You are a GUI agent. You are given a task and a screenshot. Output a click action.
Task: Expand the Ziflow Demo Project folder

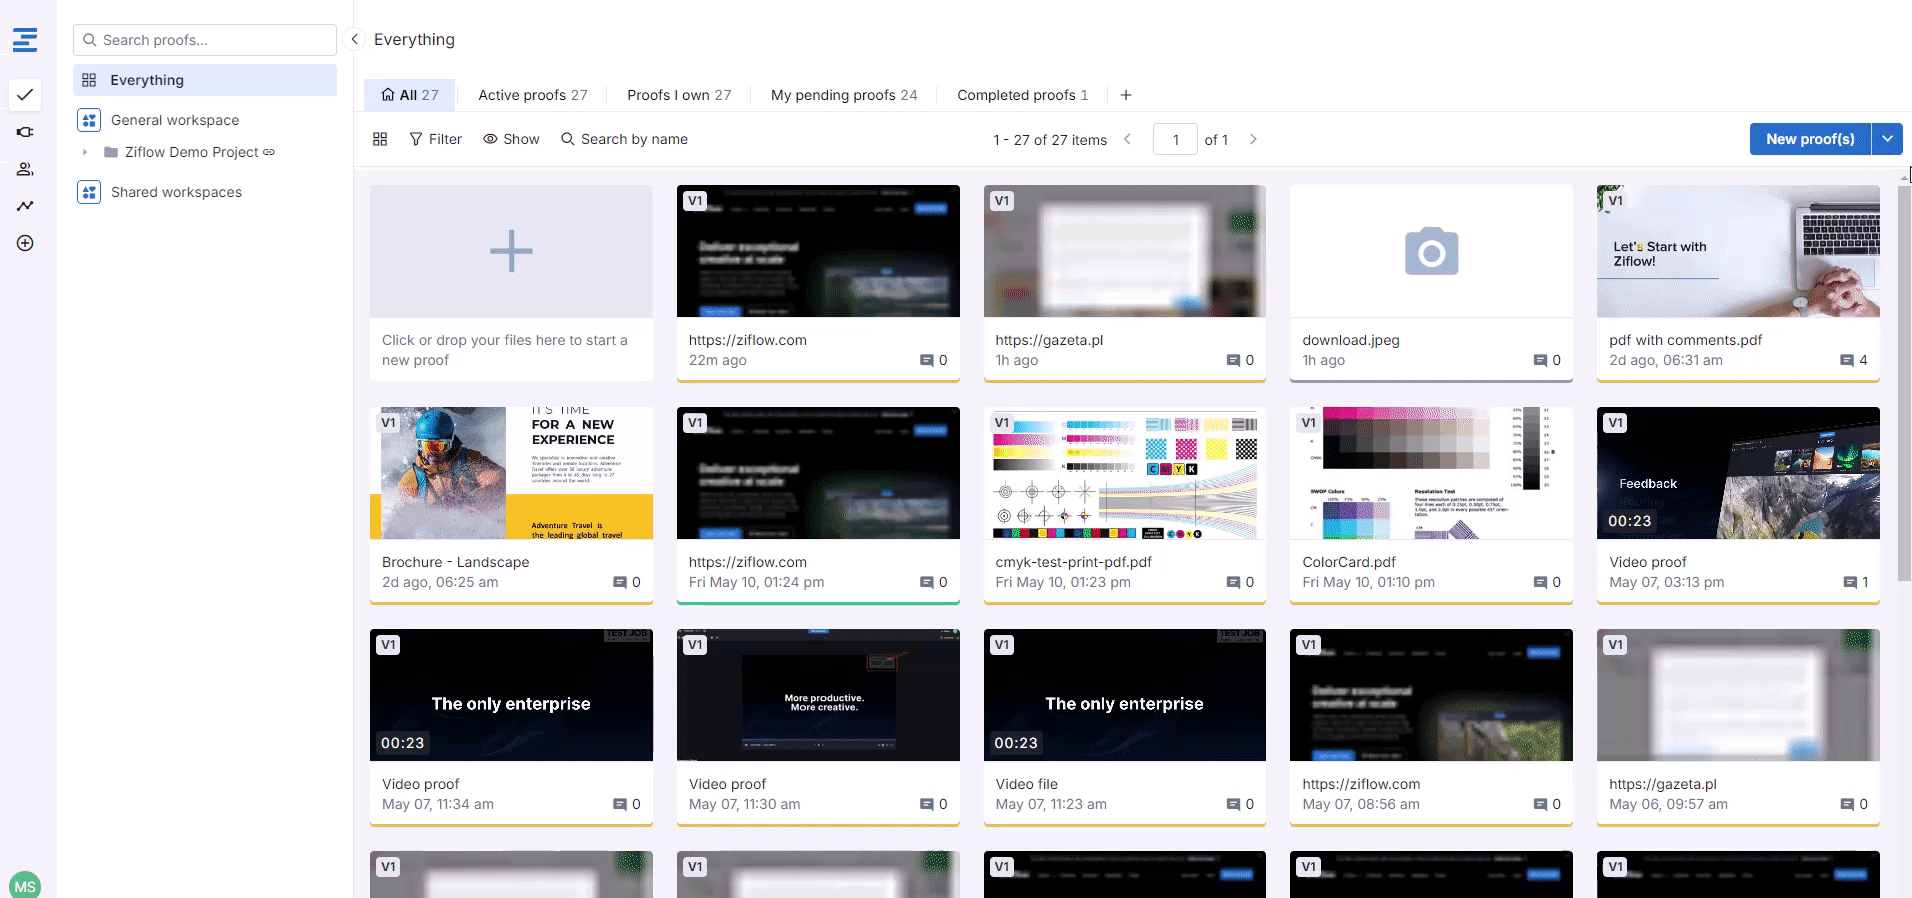pyautogui.click(x=85, y=152)
